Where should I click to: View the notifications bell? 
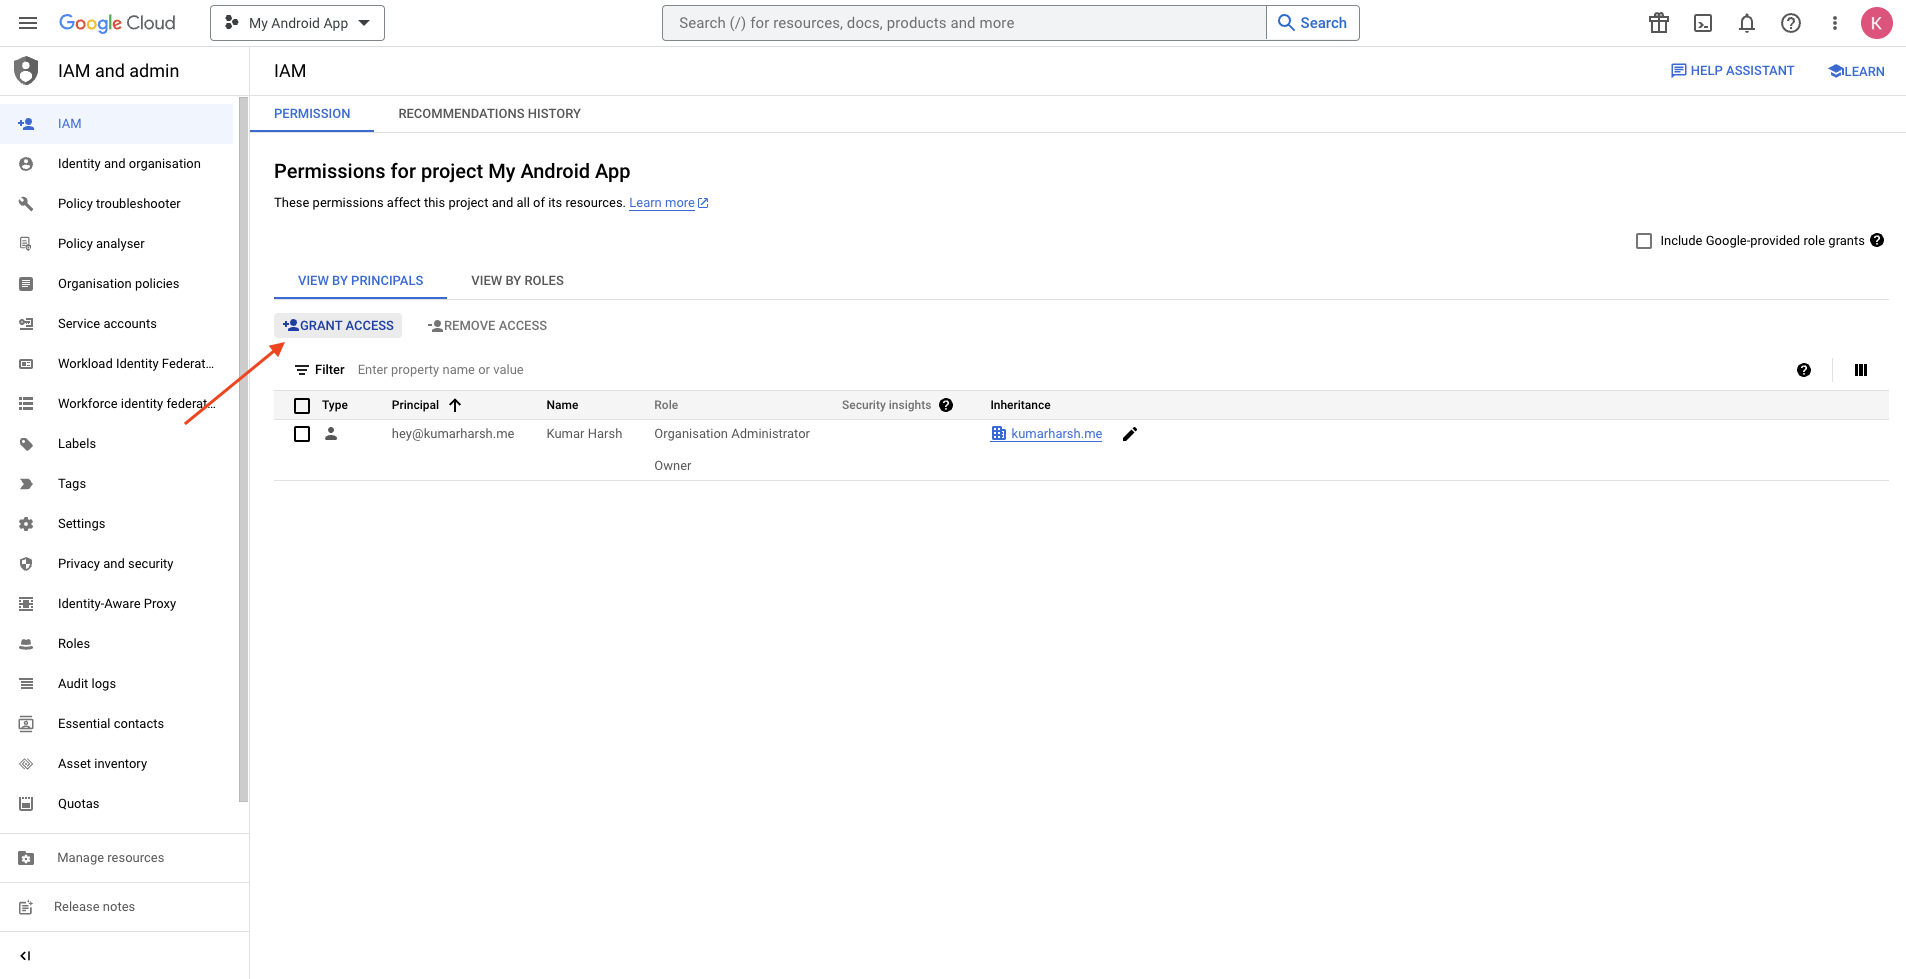click(1746, 22)
